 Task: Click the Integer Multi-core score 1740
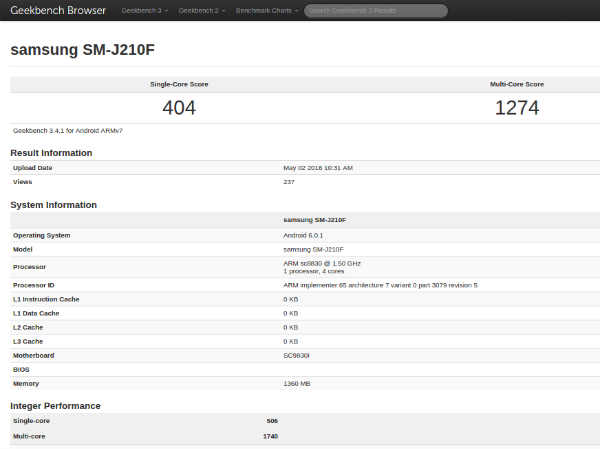[x=270, y=436]
